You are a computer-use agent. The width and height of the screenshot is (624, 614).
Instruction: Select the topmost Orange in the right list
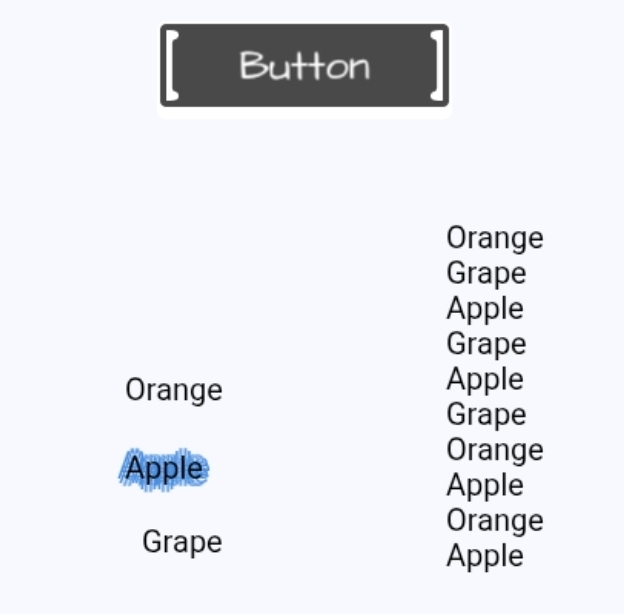click(494, 238)
